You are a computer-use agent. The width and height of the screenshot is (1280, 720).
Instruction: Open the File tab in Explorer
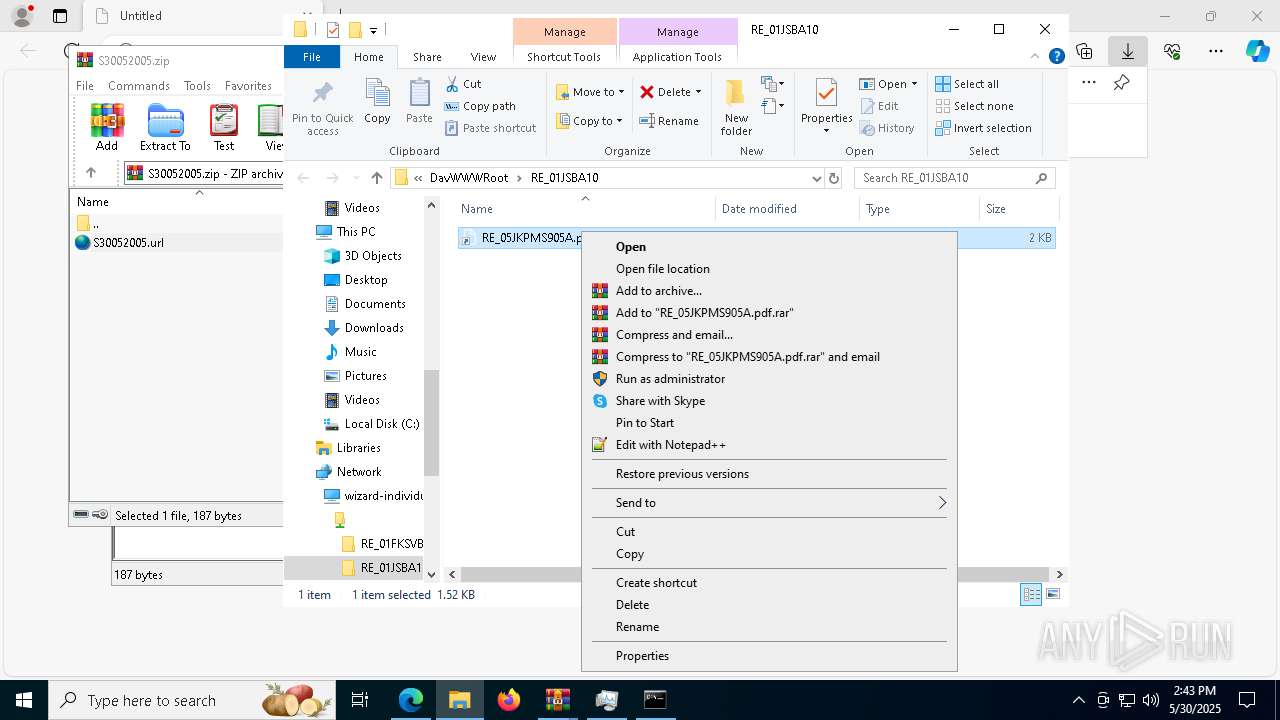click(x=312, y=57)
